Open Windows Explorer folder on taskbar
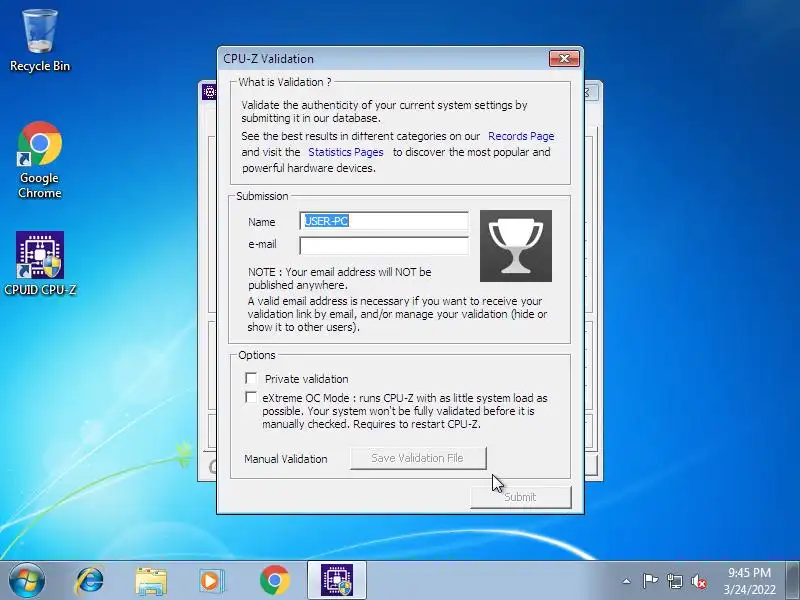The image size is (800, 600). [151, 582]
